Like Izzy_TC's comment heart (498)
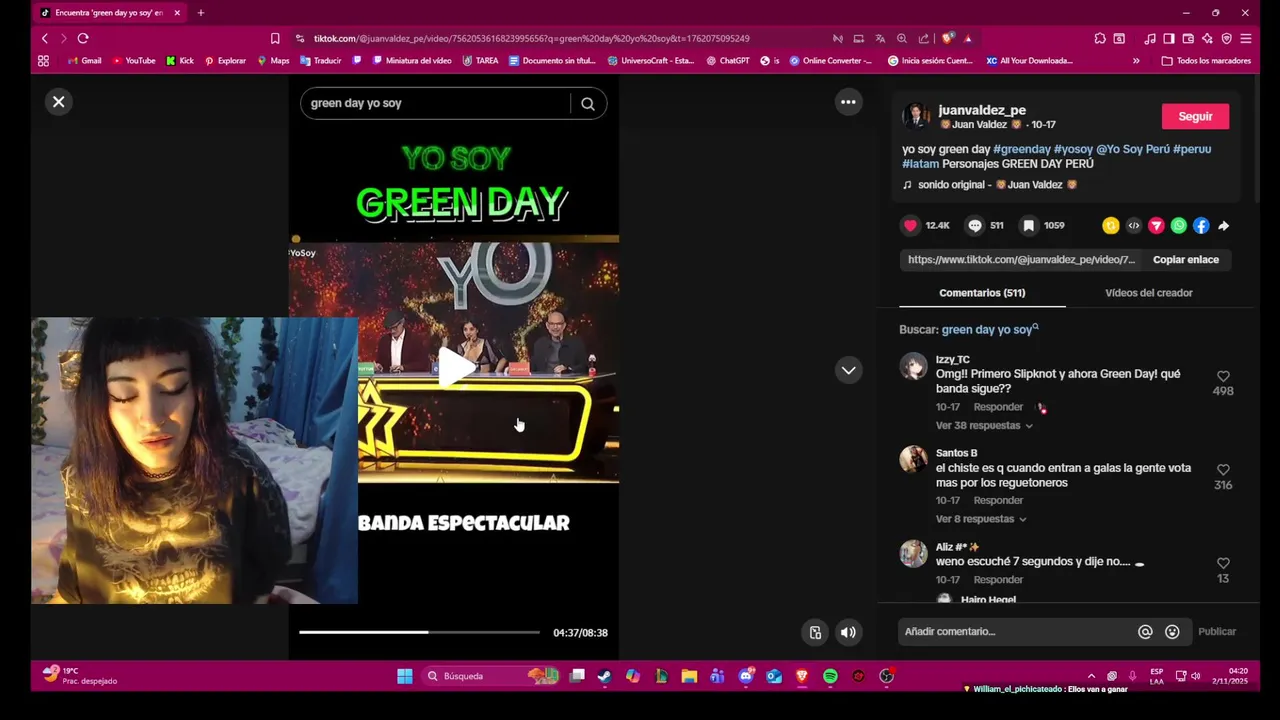 1223,376
